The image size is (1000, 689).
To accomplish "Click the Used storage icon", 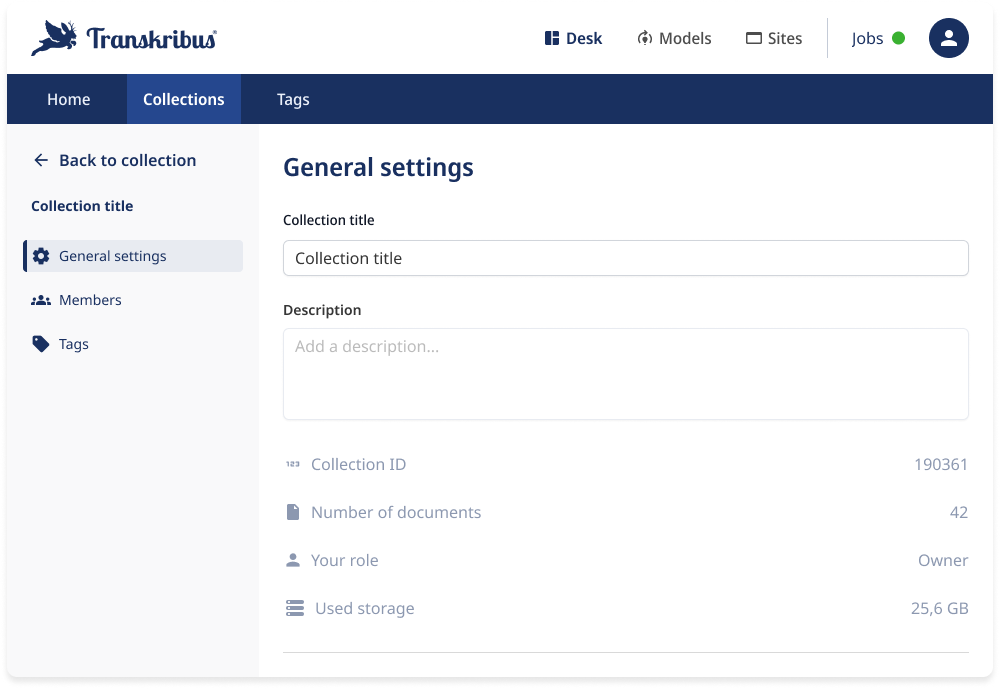I will (x=295, y=607).
